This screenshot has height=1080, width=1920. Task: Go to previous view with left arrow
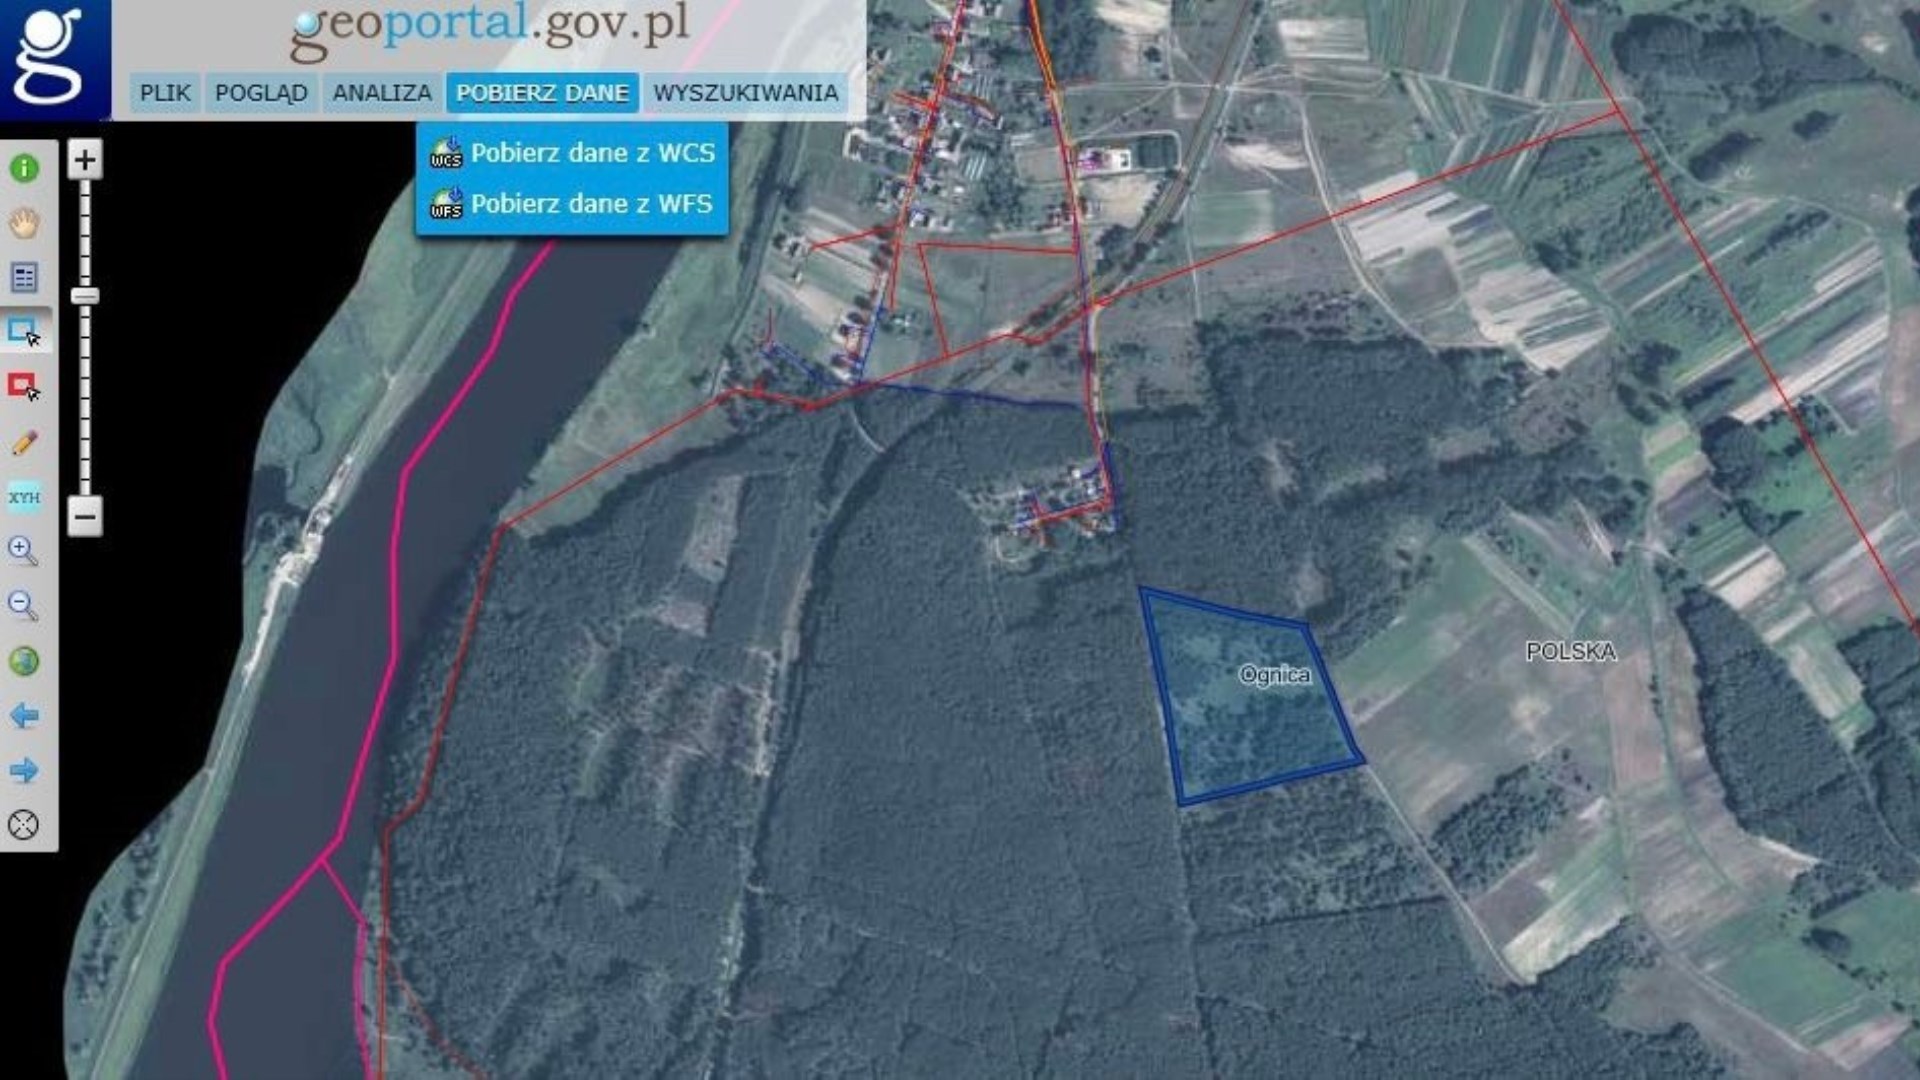pos(25,716)
